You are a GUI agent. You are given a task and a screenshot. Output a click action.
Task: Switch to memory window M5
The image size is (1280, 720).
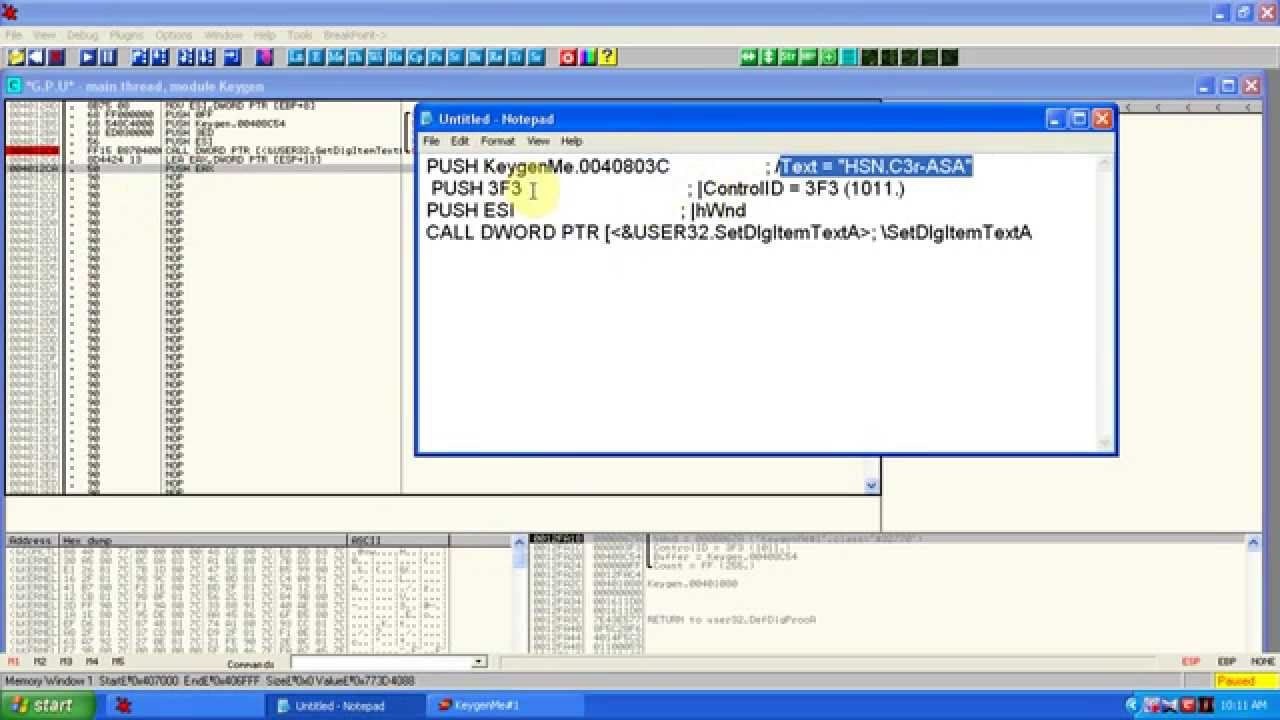click(118, 662)
